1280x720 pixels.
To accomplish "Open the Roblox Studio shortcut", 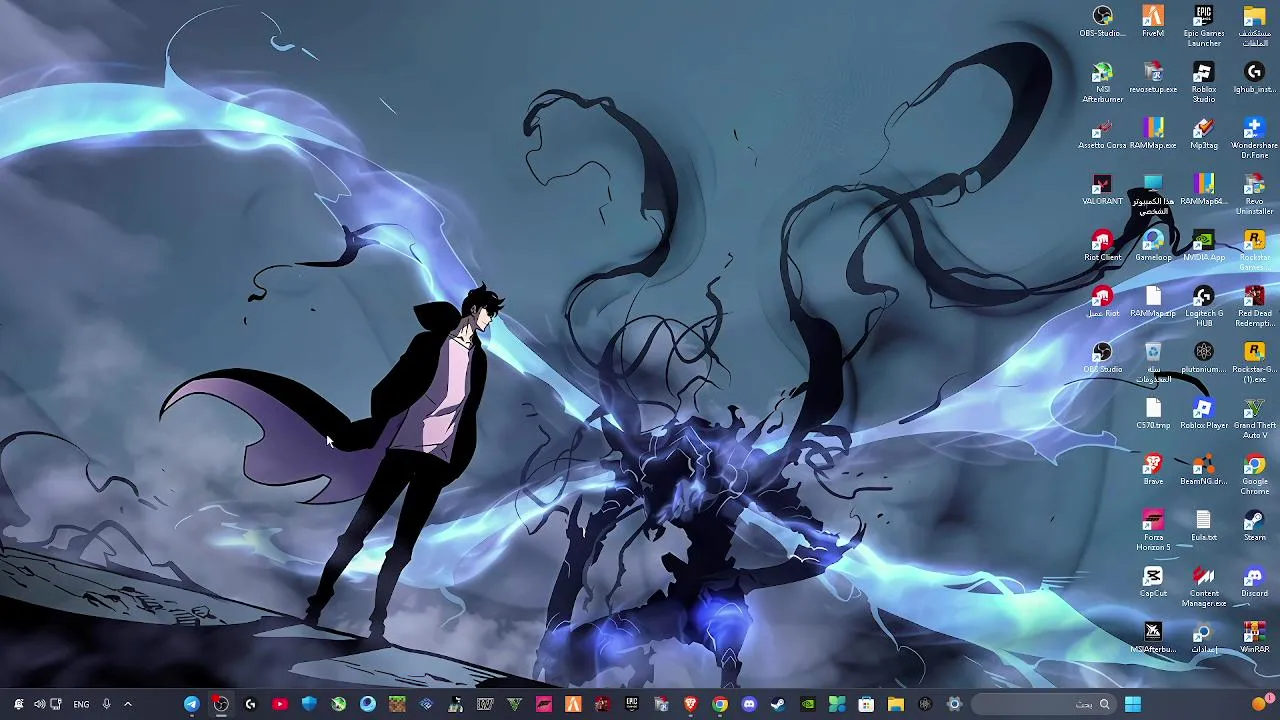I will [x=1204, y=82].
